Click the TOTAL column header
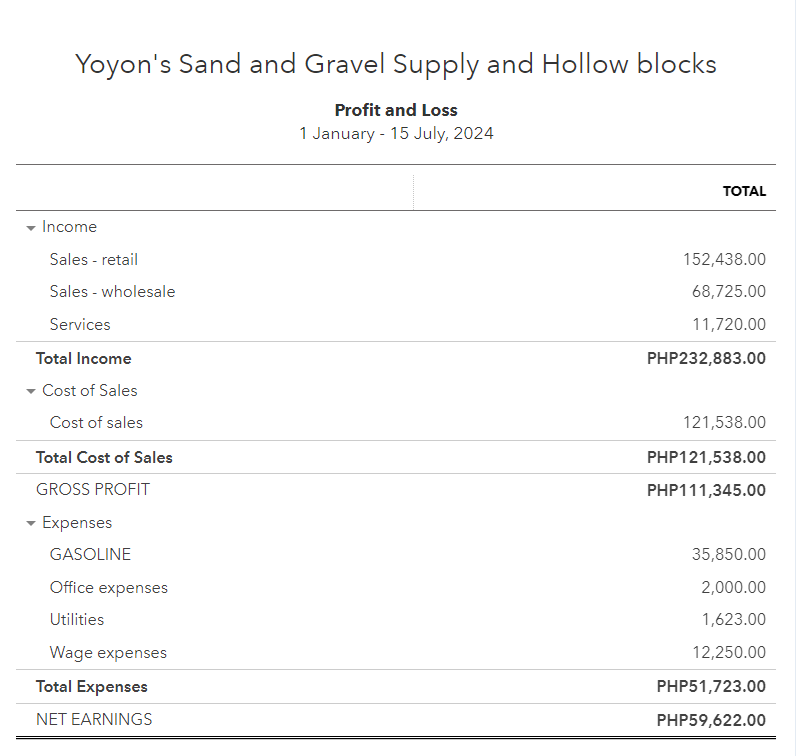Image resolution: width=799 pixels, height=756 pixels. tap(744, 191)
